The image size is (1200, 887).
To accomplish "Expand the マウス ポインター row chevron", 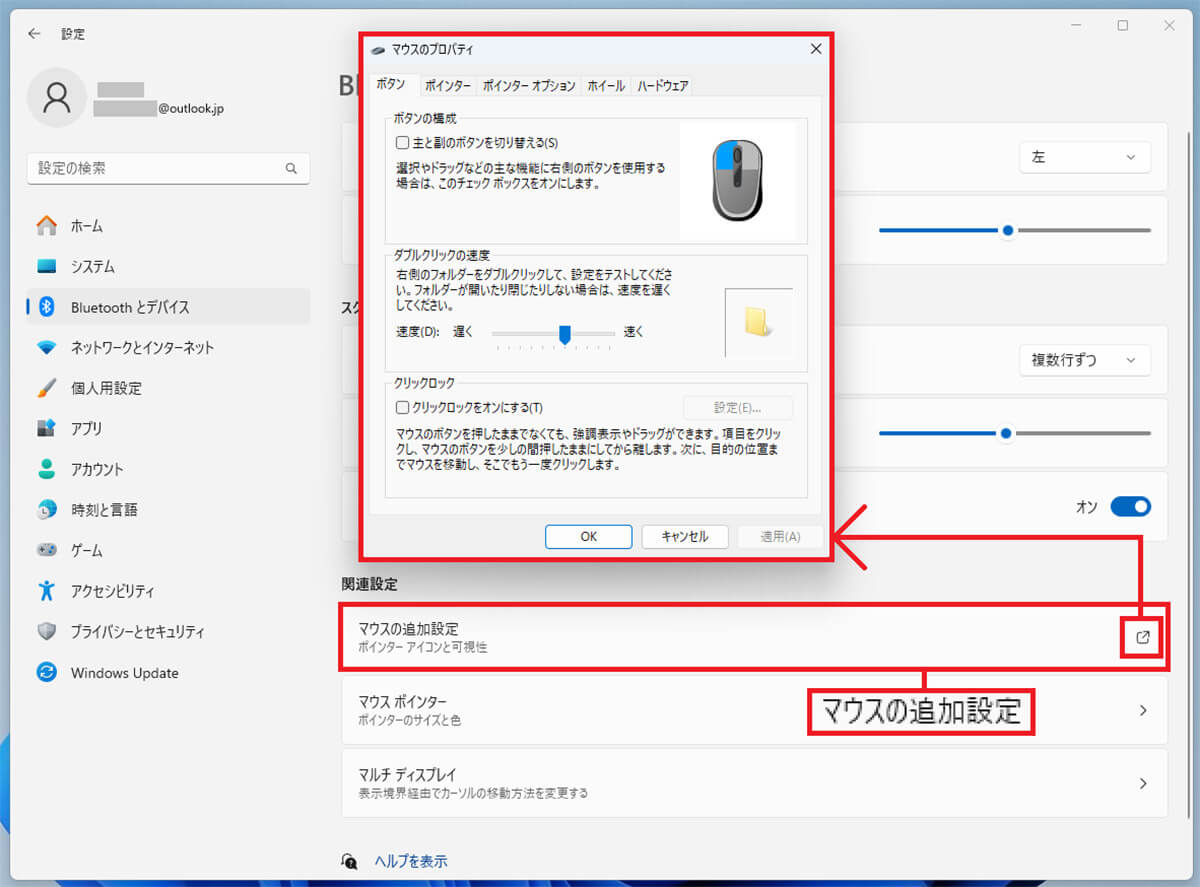I will (x=1143, y=711).
